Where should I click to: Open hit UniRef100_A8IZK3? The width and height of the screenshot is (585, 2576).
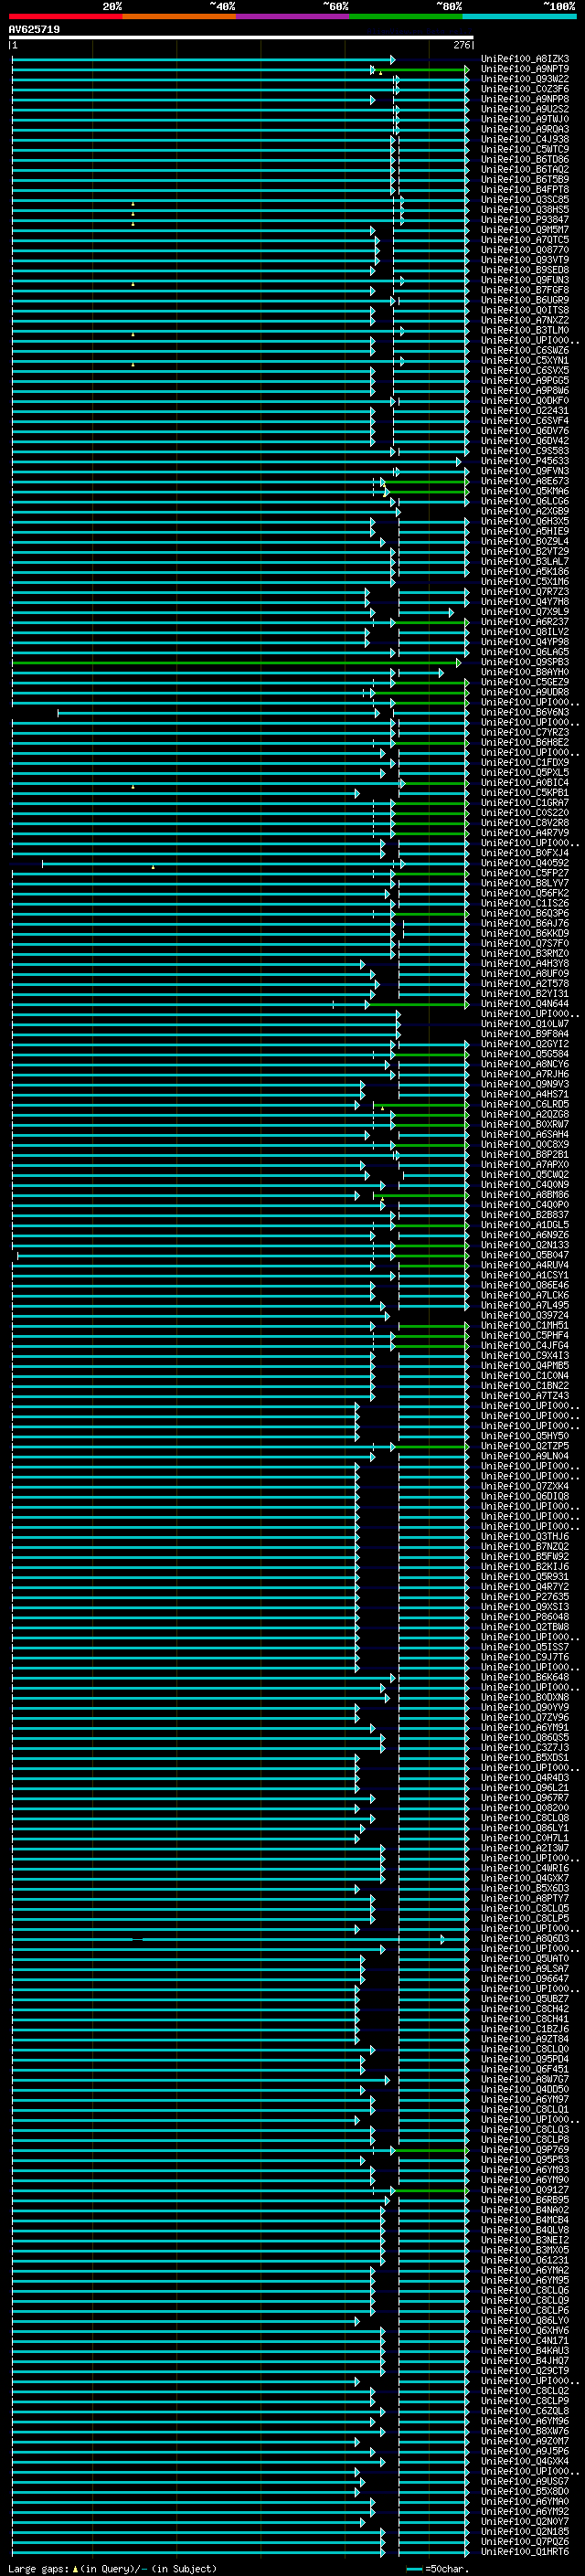tap(525, 59)
